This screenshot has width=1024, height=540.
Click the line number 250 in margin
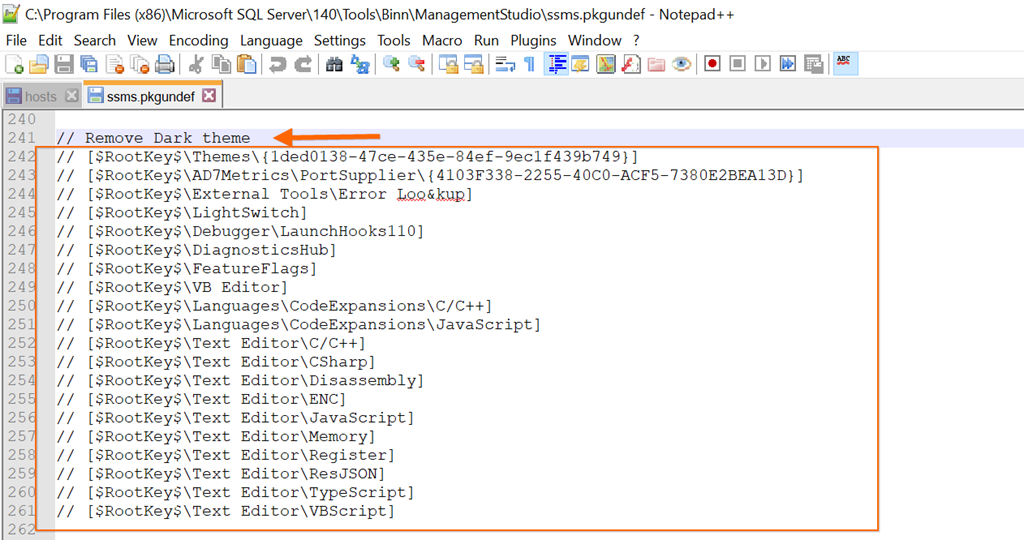click(21, 306)
